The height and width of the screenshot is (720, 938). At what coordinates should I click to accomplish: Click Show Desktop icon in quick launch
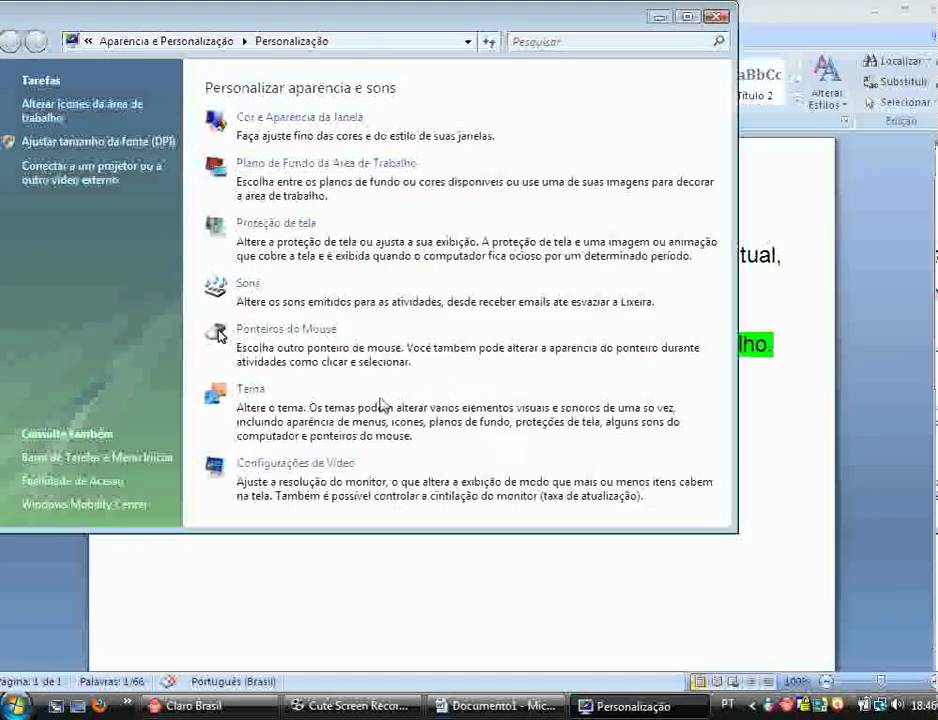coord(56,706)
